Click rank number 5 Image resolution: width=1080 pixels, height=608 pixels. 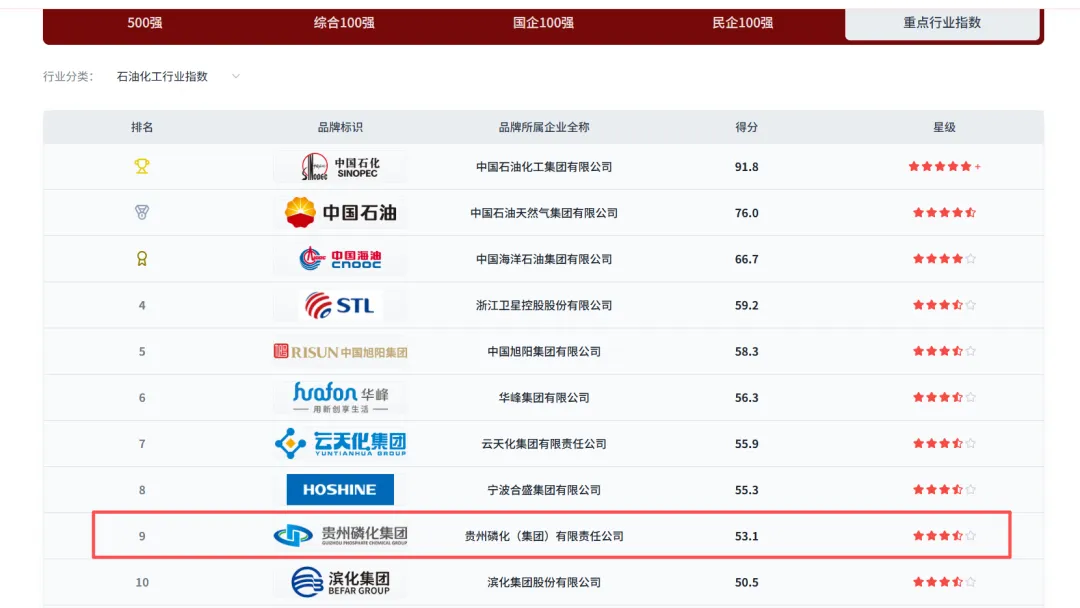142,351
